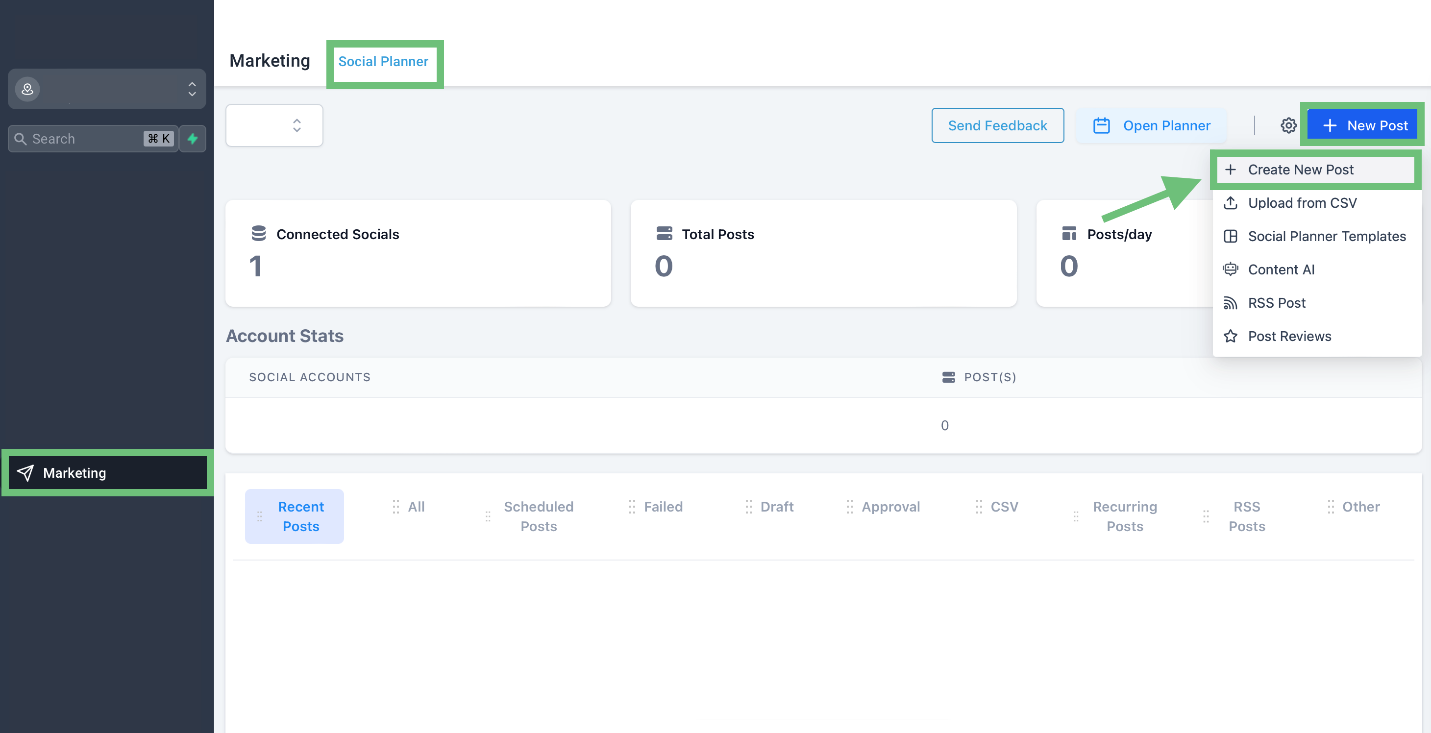The width and height of the screenshot is (1431, 733).
Task: Open the New Post dropdown button
Action: tap(1363, 126)
